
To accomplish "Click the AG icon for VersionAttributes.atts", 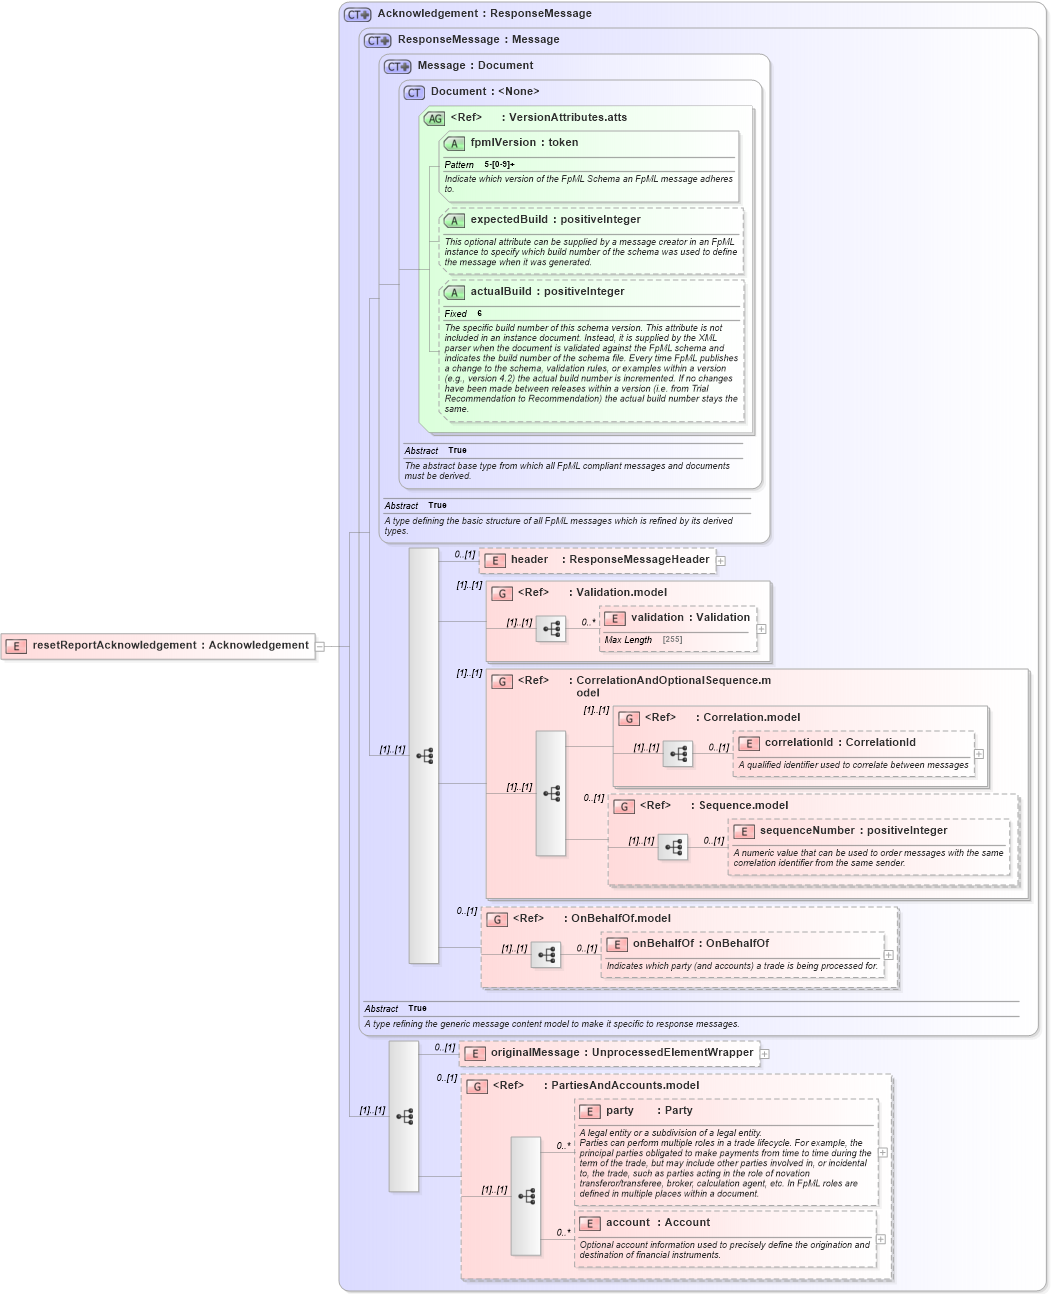I will (434, 119).
